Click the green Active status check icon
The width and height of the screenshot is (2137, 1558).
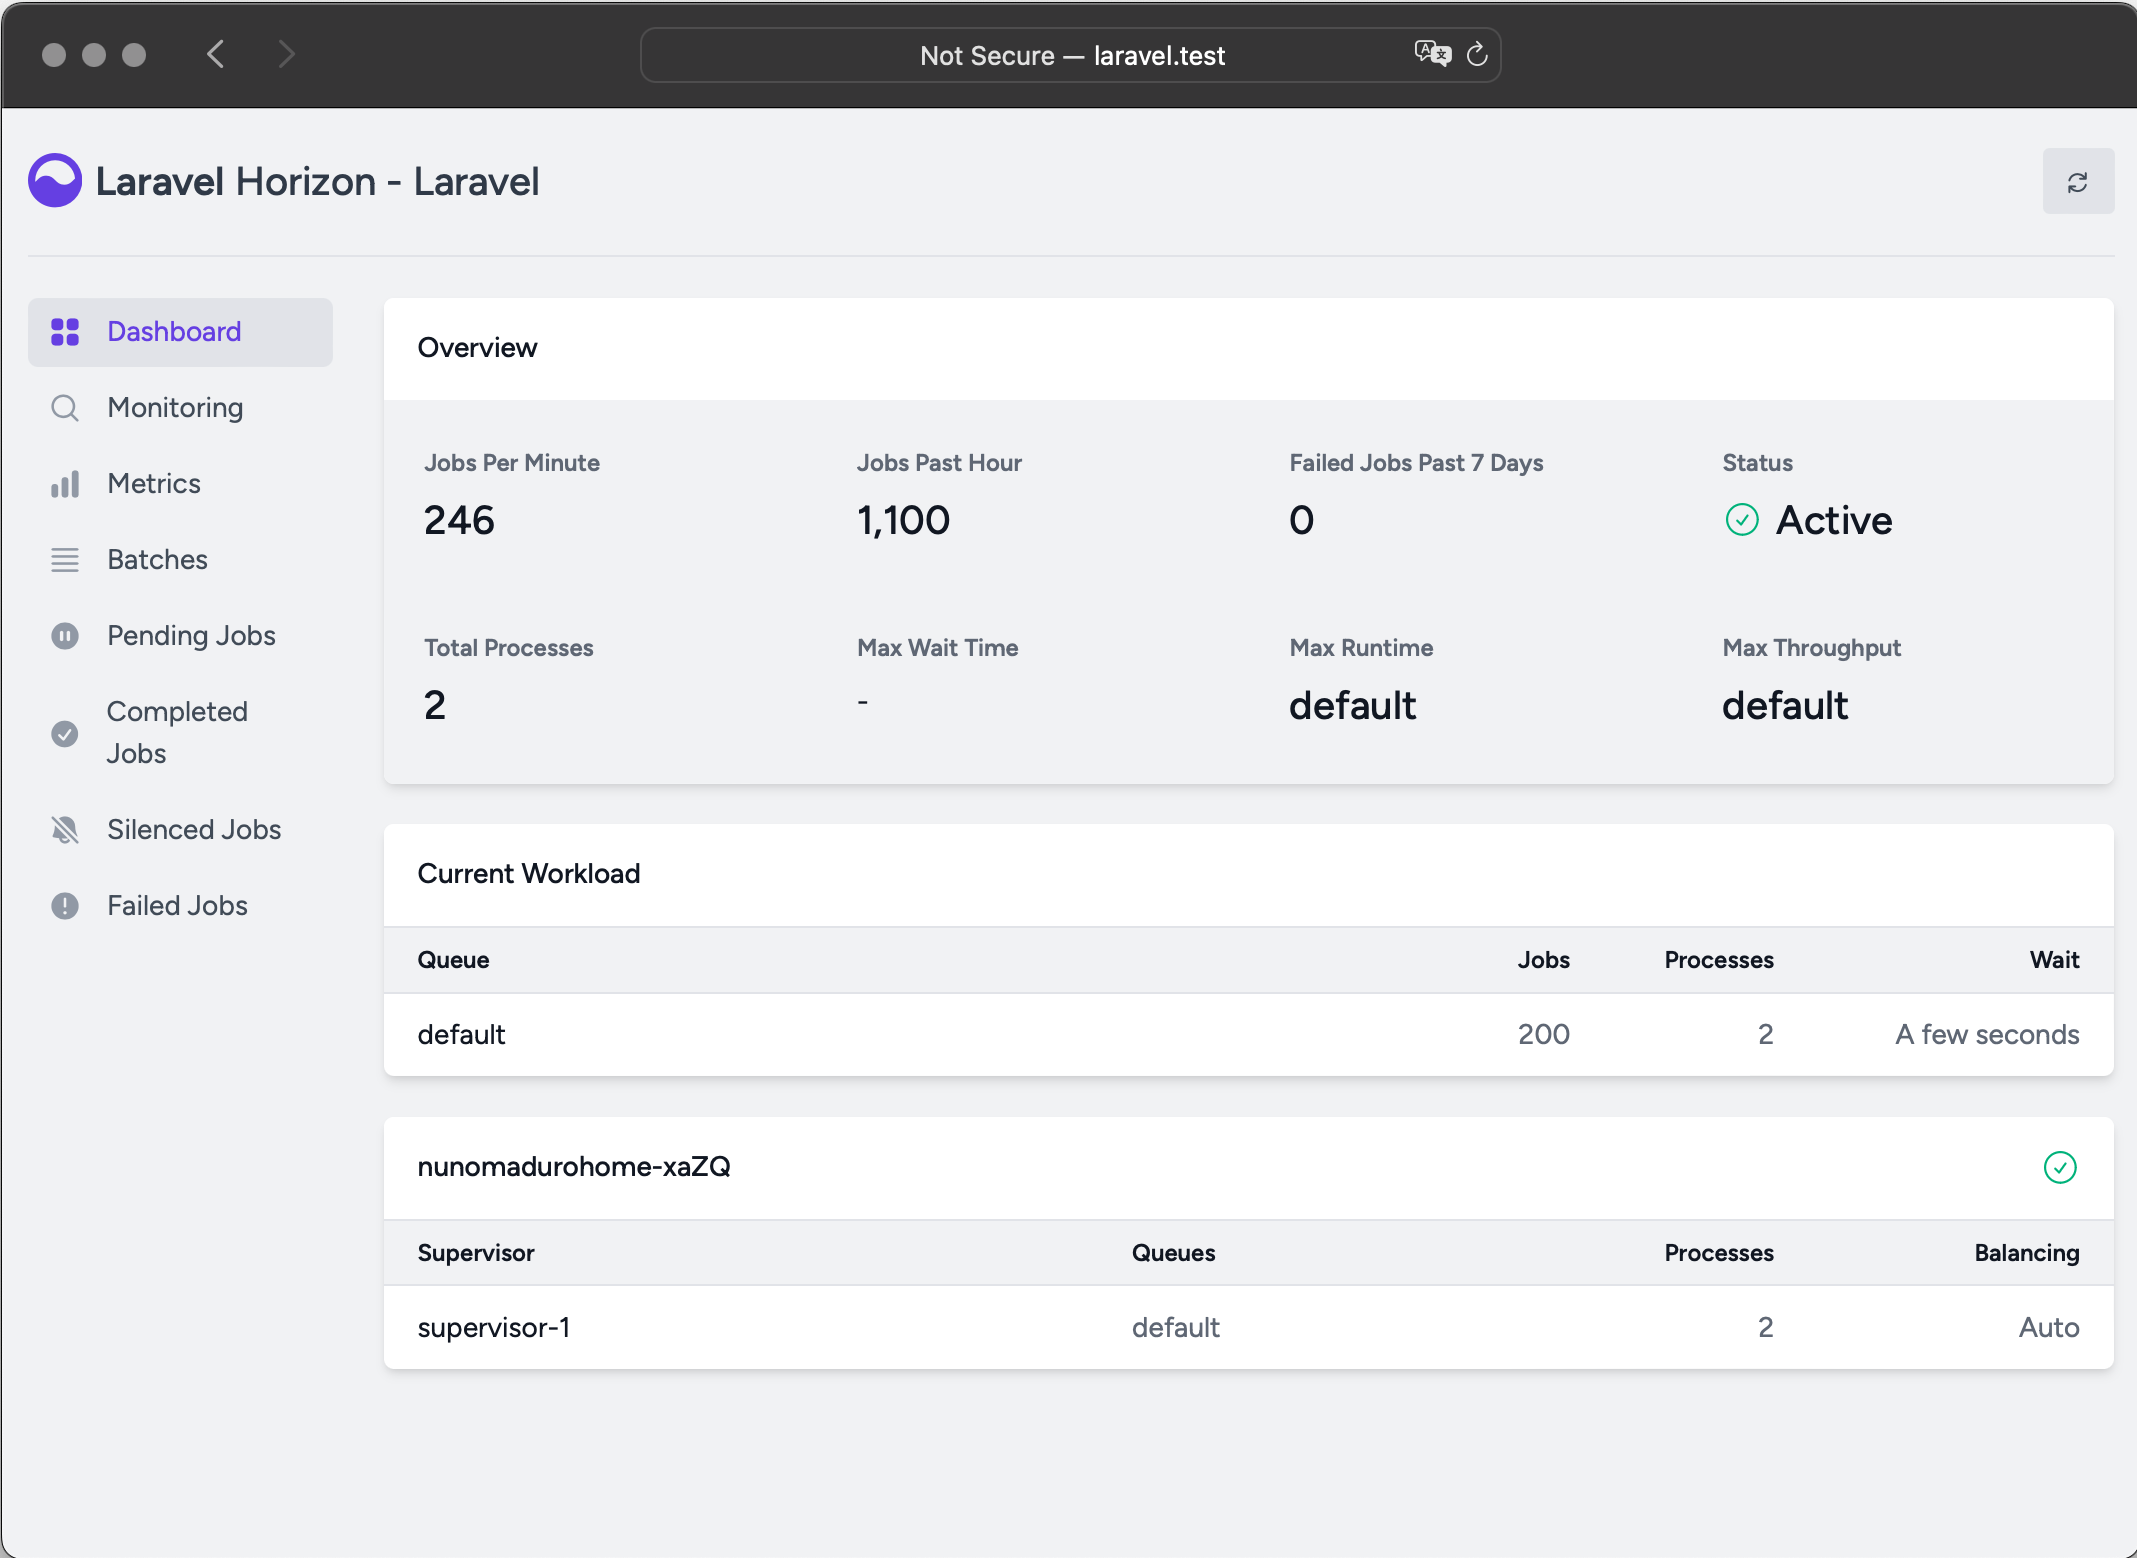point(1742,520)
